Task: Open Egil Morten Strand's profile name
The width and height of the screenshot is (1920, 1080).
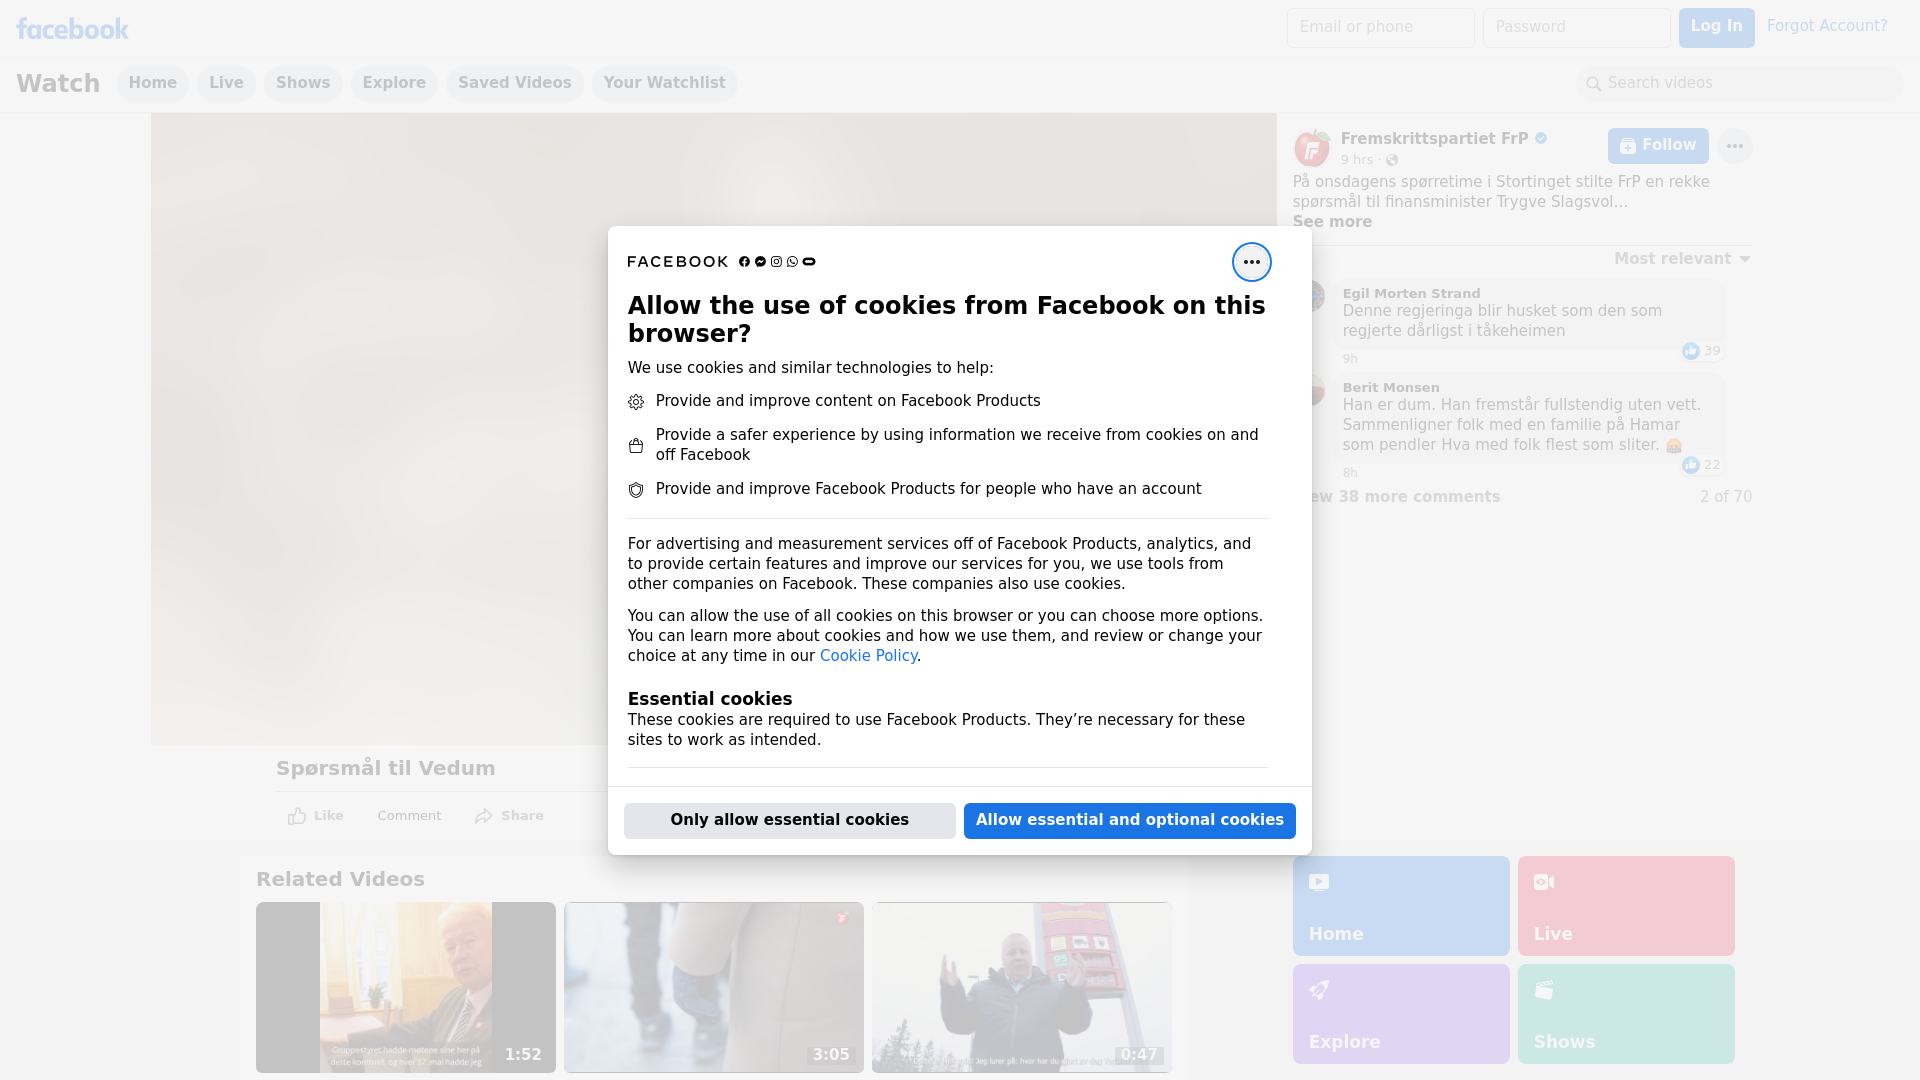Action: tap(1411, 294)
